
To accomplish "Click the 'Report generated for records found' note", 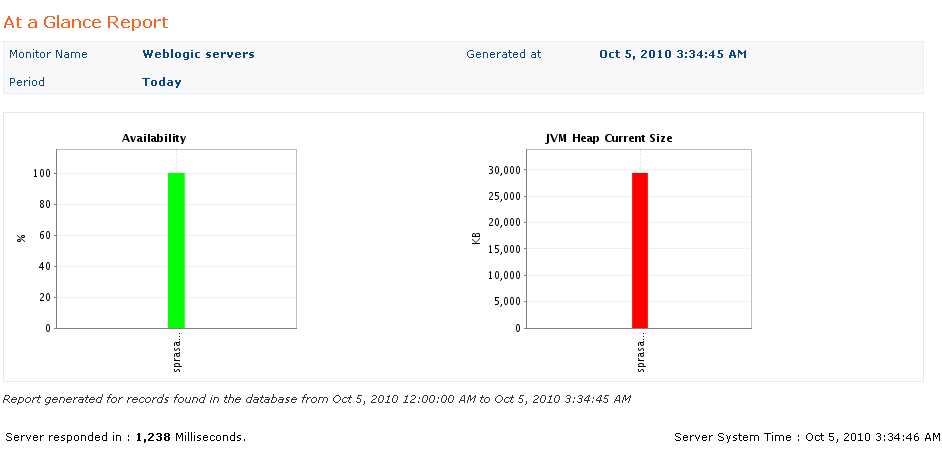I will (317, 399).
